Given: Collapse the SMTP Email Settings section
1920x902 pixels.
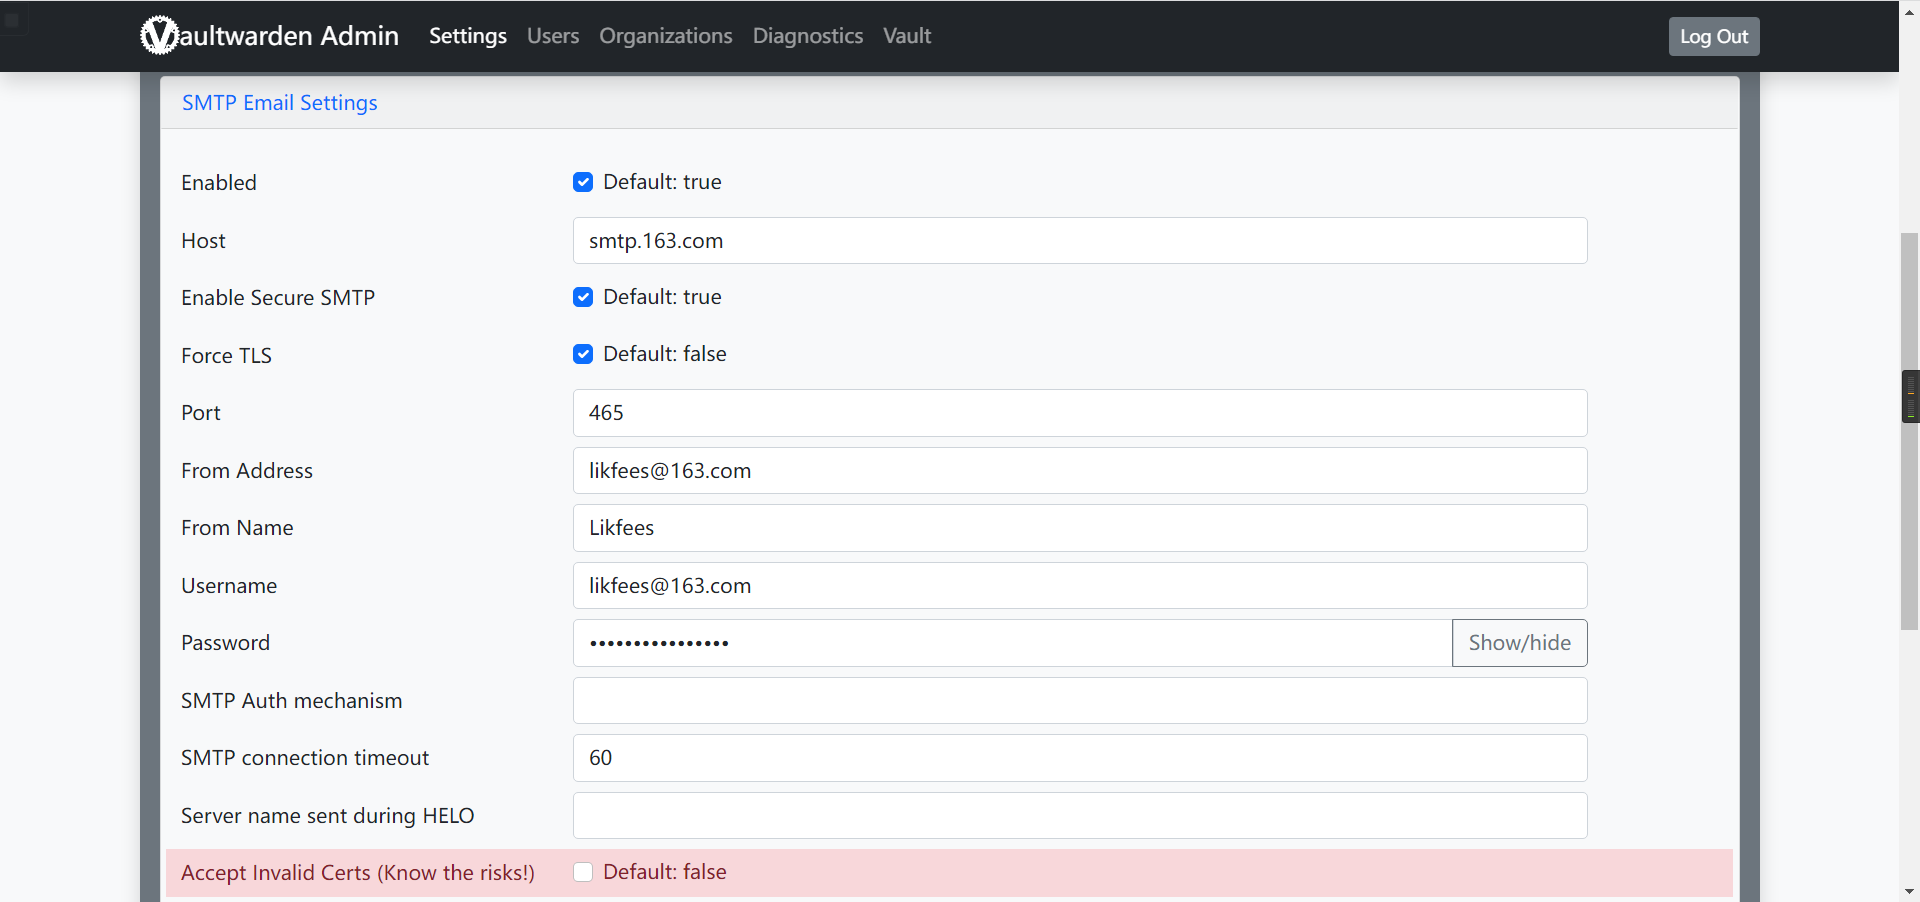Looking at the screenshot, I should pyautogui.click(x=279, y=103).
